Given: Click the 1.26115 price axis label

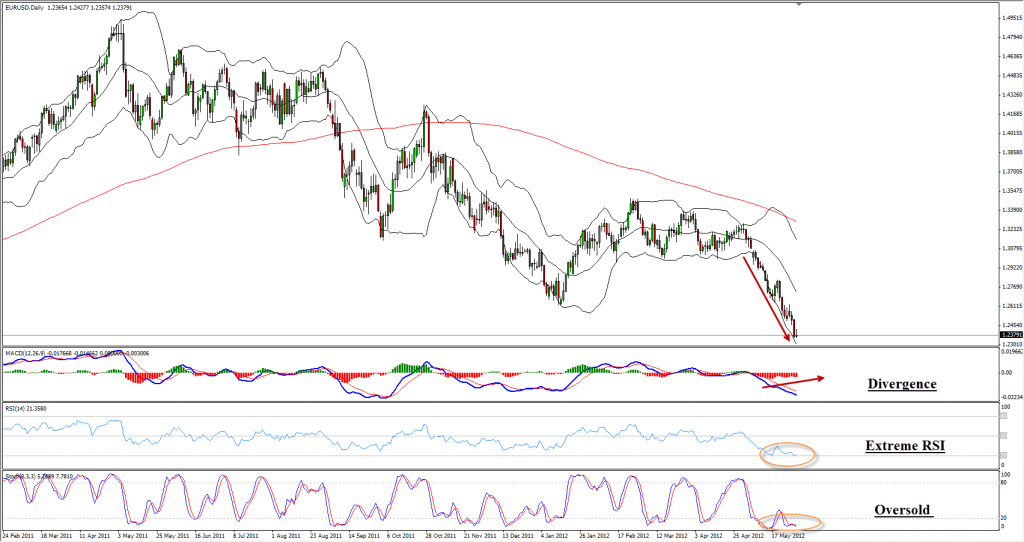Looking at the screenshot, I should pyautogui.click(x=1012, y=306).
